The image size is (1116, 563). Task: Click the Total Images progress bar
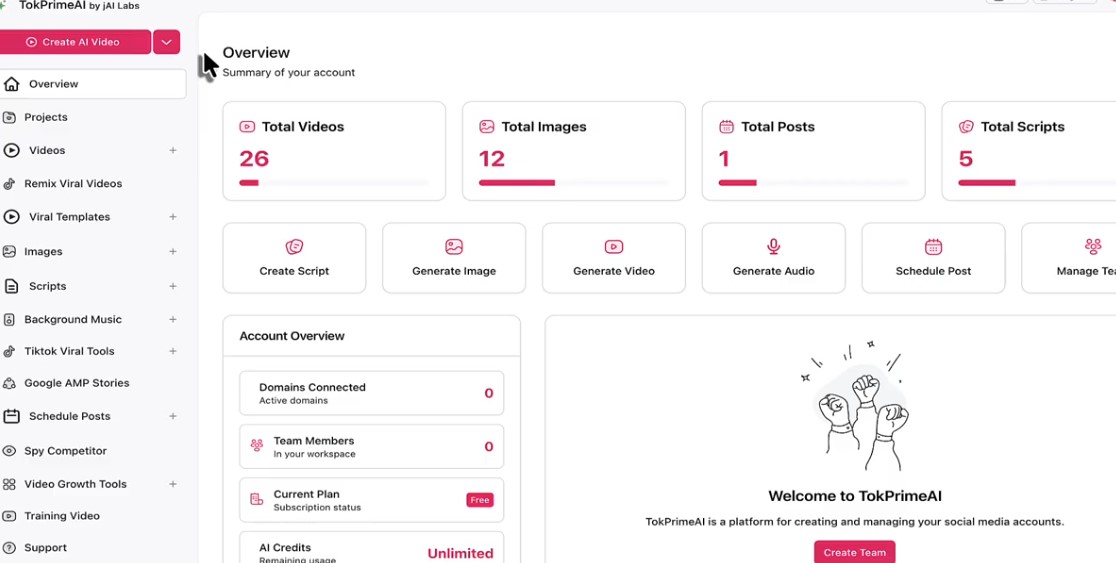point(574,183)
